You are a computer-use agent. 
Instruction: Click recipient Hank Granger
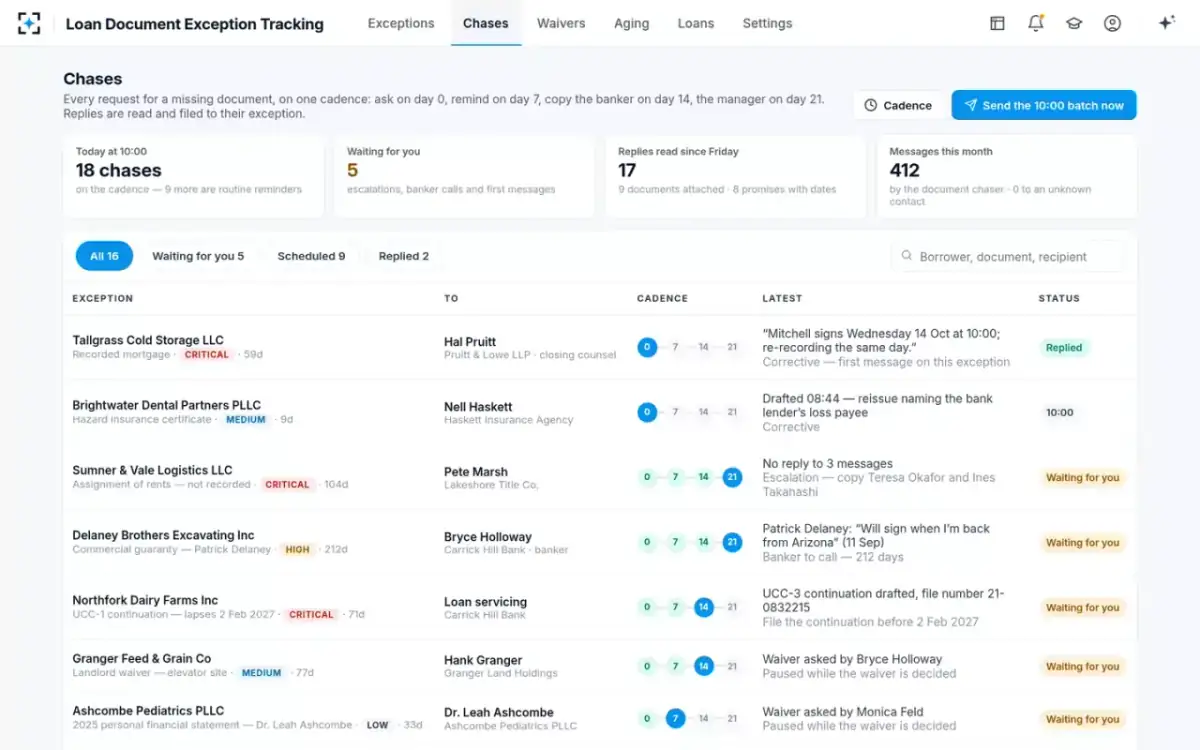[483, 660]
